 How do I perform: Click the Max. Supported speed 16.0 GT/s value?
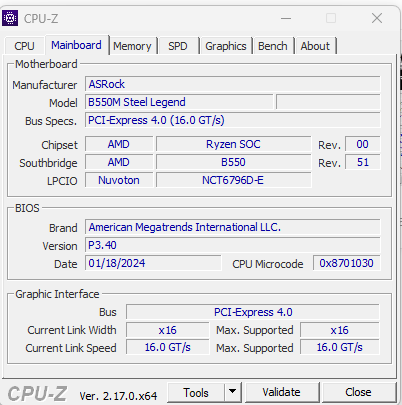(340, 347)
